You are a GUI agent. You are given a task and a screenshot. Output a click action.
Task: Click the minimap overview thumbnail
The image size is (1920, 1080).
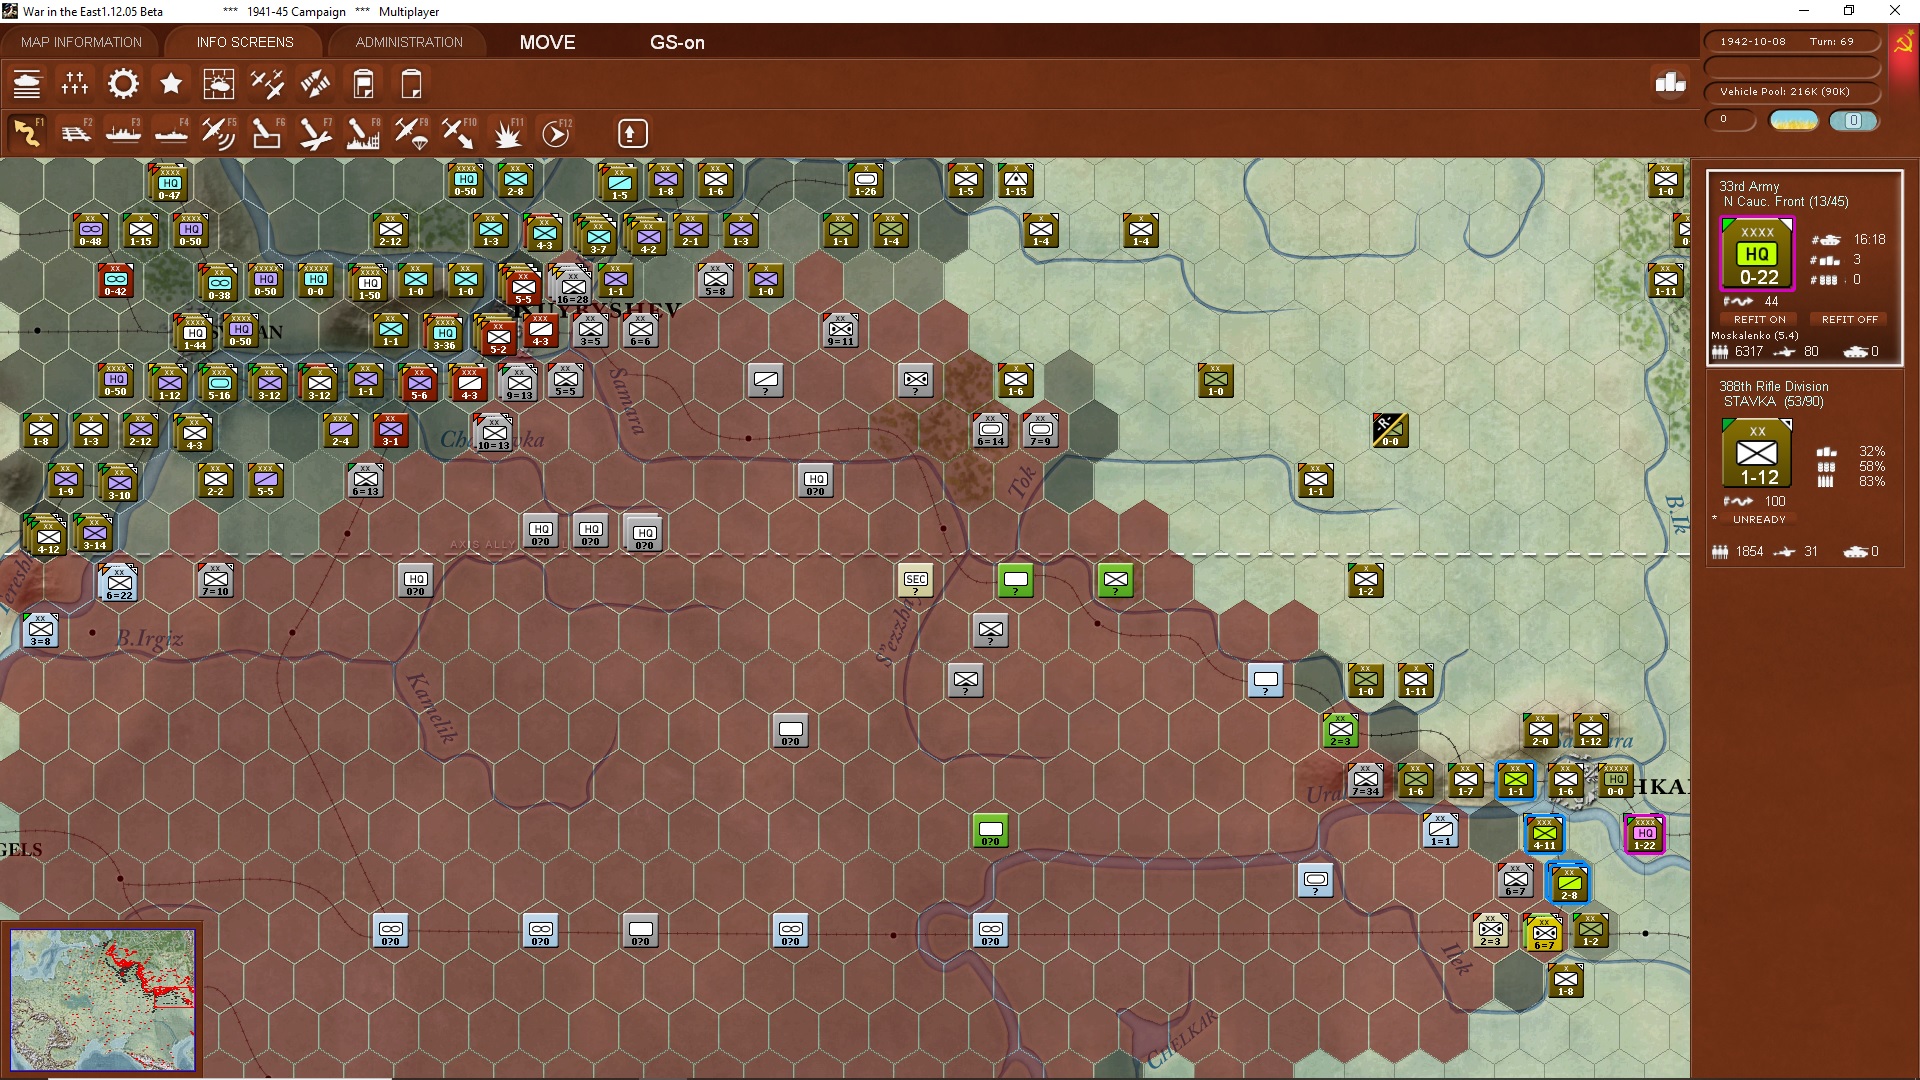102,1000
